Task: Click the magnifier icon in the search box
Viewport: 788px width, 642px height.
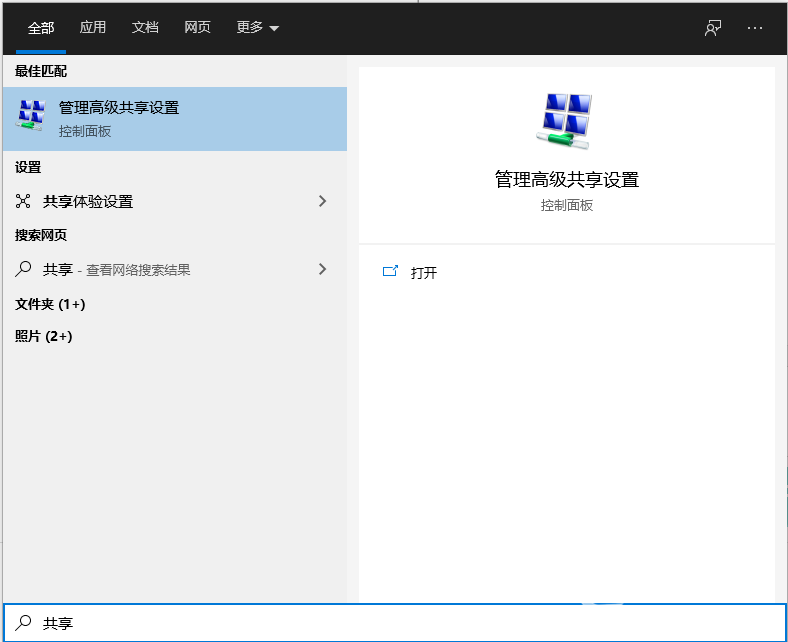Action: [x=24, y=623]
